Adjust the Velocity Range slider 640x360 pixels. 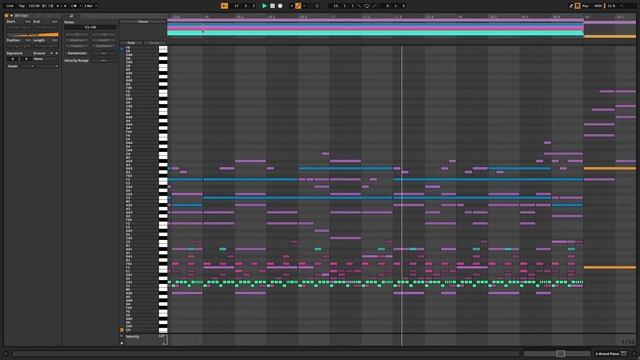104,60
